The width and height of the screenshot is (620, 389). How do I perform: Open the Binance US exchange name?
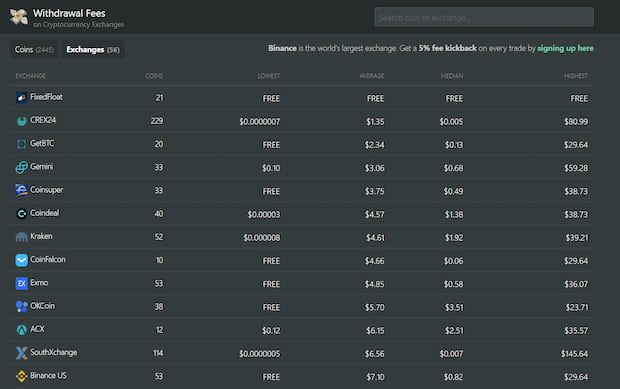(x=48, y=376)
